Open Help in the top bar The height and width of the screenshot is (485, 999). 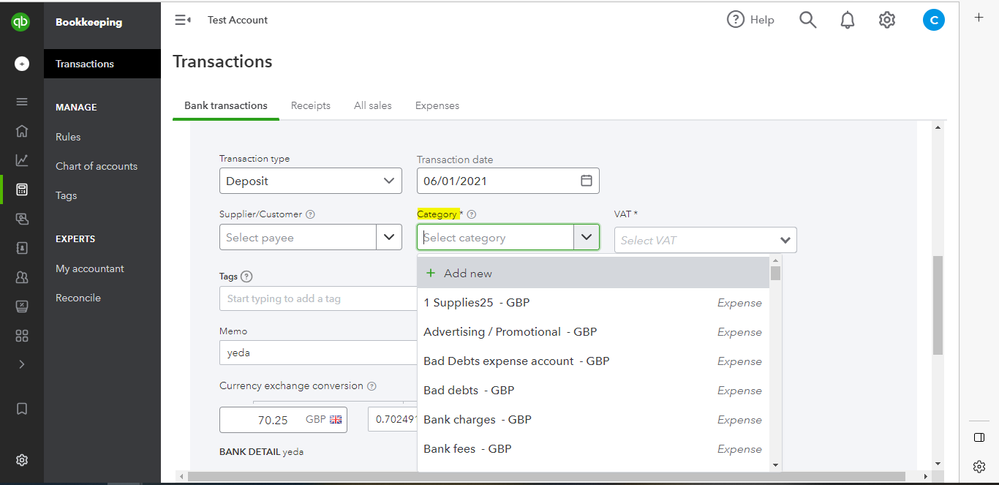pyautogui.click(x=751, y=20)
